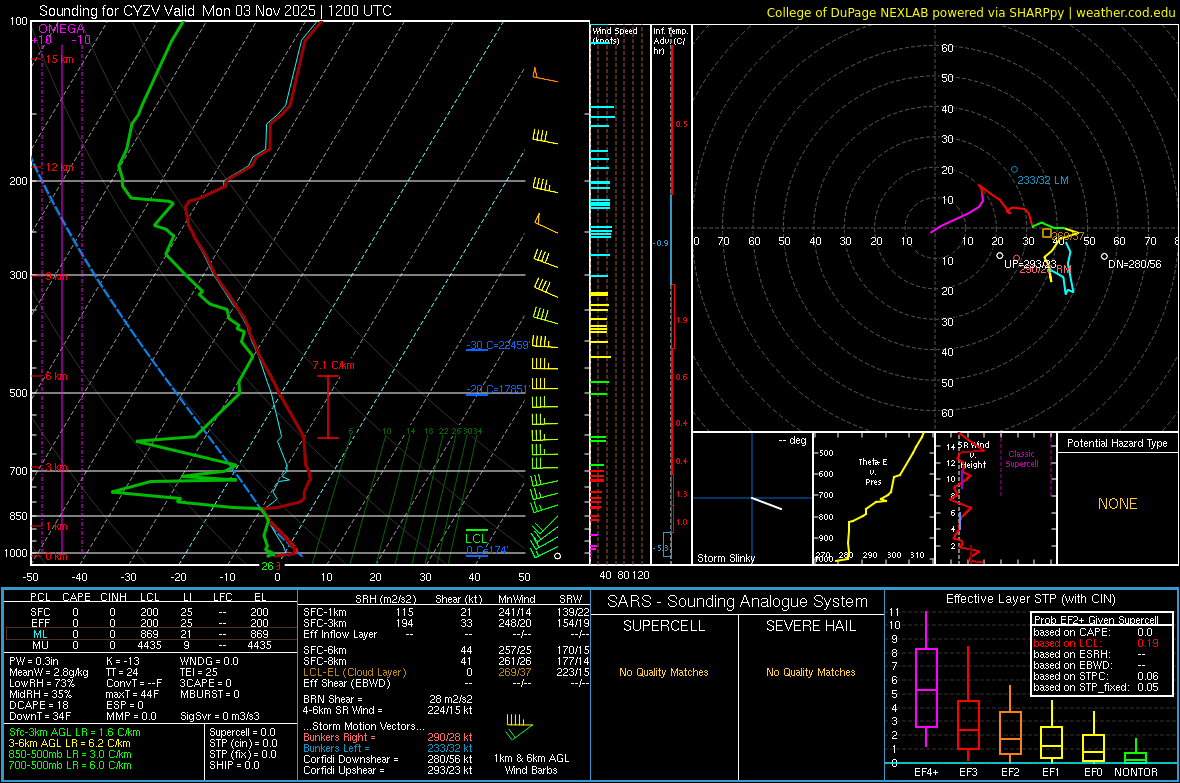
Task: Click the '15 km' height marker
Action: [59, 59]
